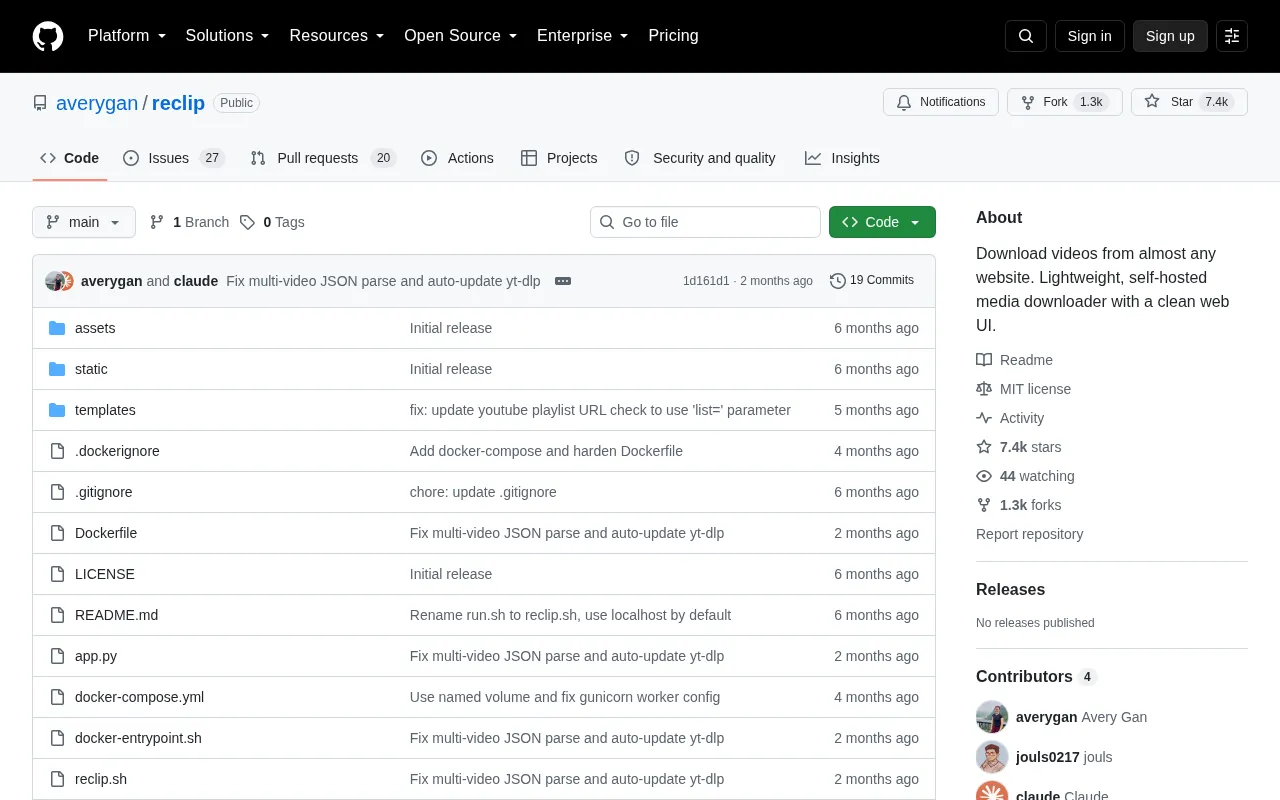Image resolution: width=1280 pixels, height=800 pixels.
Task: Click the Go to file search field
Action: (x=705, y=222)
